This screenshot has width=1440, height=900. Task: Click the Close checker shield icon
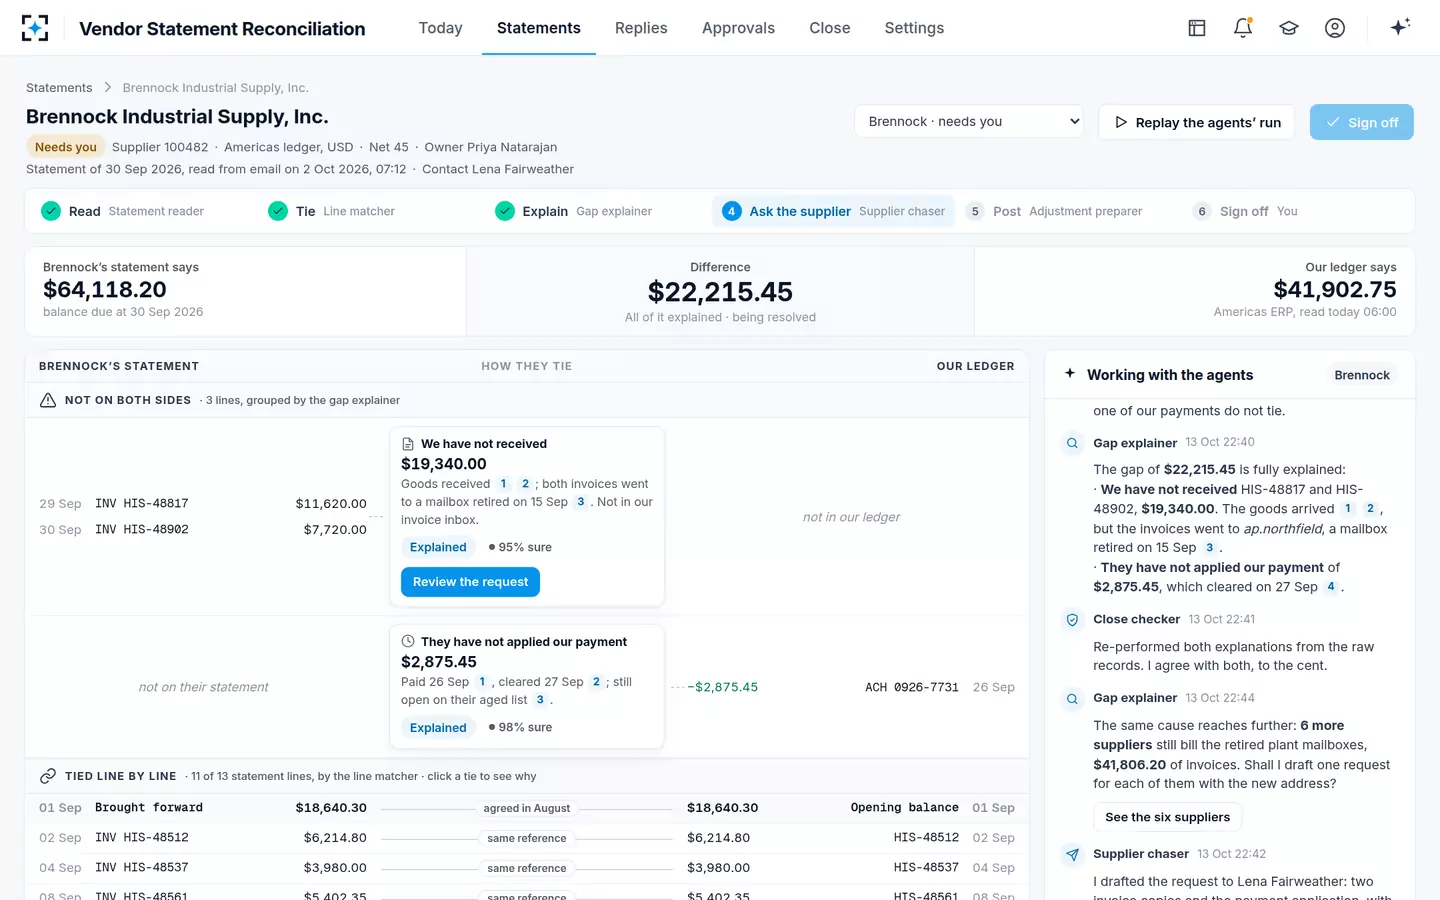(x=1072, y=620)
